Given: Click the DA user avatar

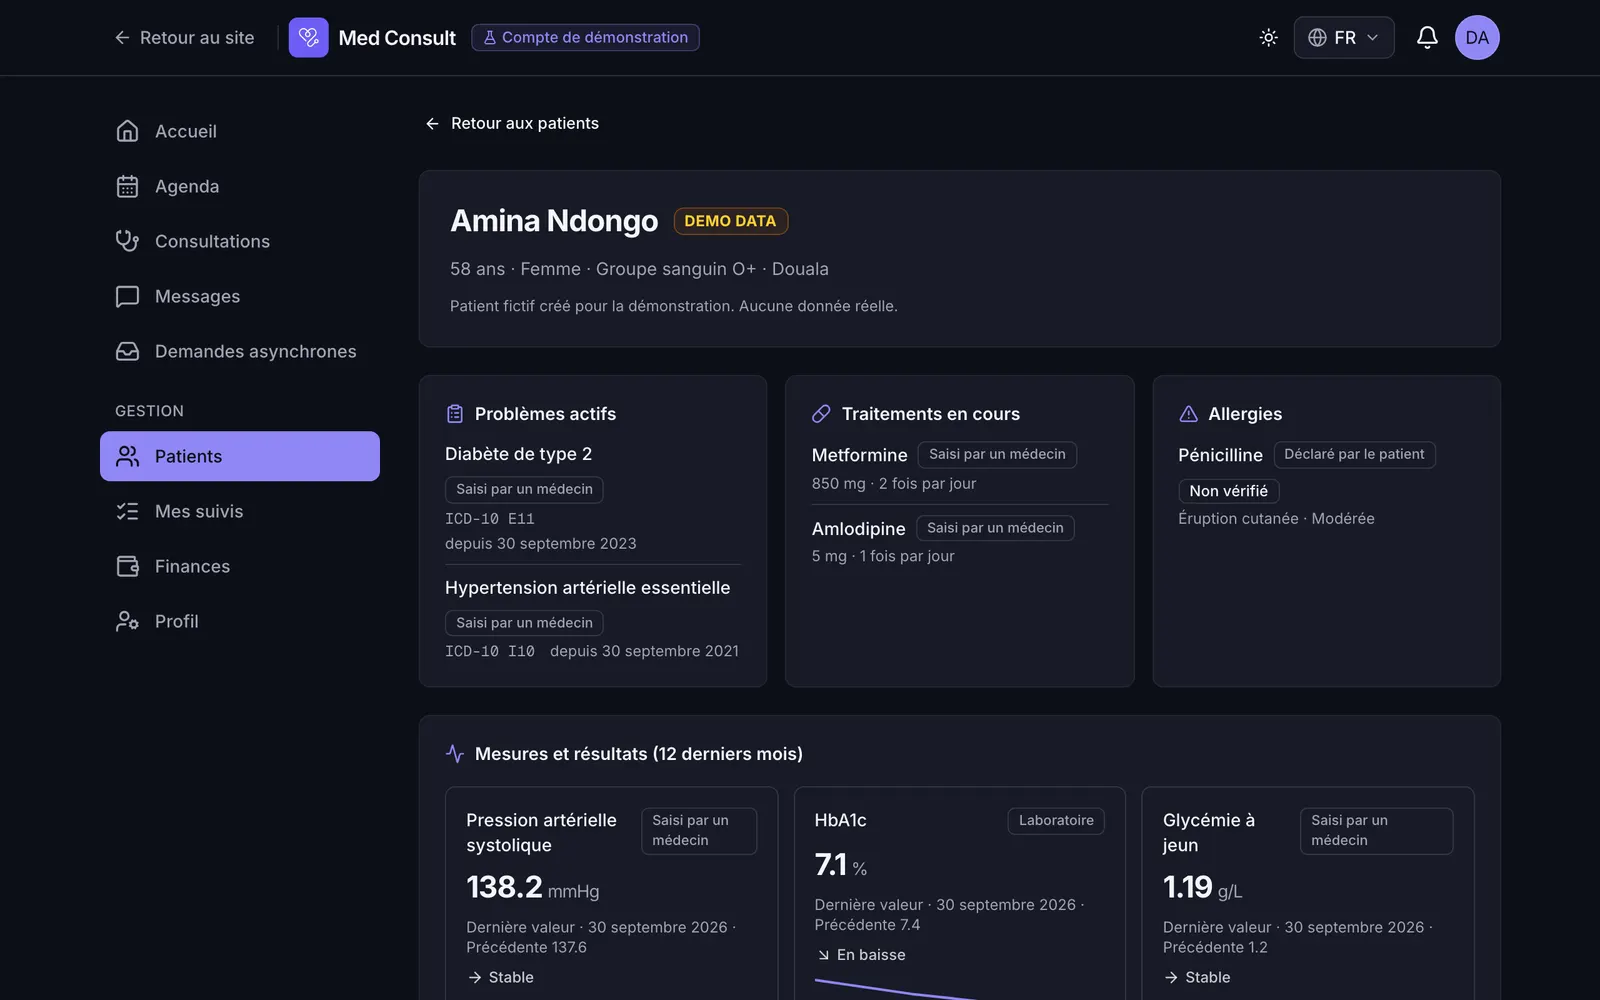Looking at the screenshot, I should (x=1477, y=38).
